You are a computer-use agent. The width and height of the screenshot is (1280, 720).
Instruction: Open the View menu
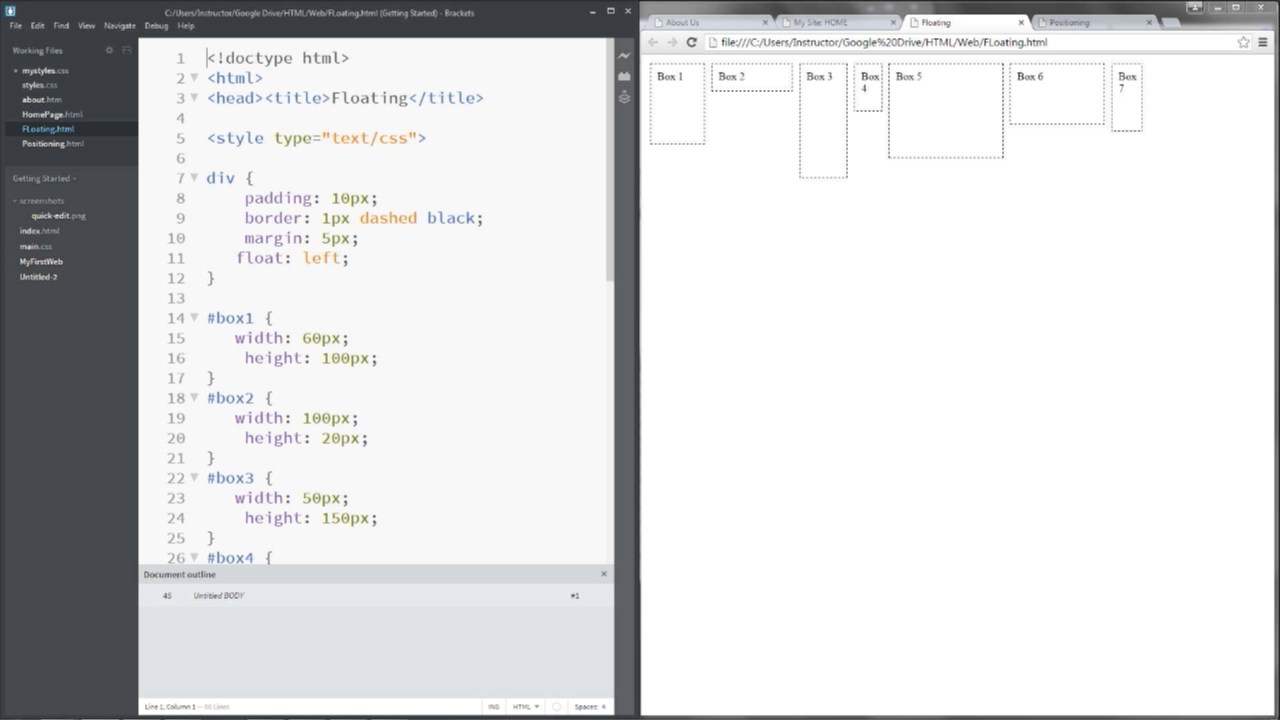point(87,25)
